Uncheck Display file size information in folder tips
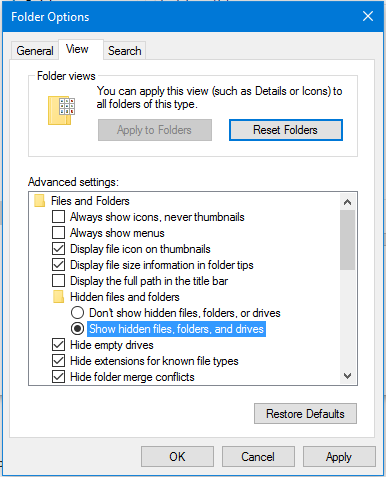 tap(58, 265)
